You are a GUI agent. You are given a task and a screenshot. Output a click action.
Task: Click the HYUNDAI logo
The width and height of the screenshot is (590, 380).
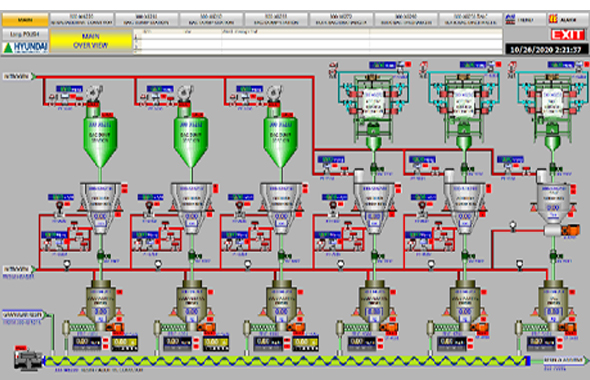point(25,47)
